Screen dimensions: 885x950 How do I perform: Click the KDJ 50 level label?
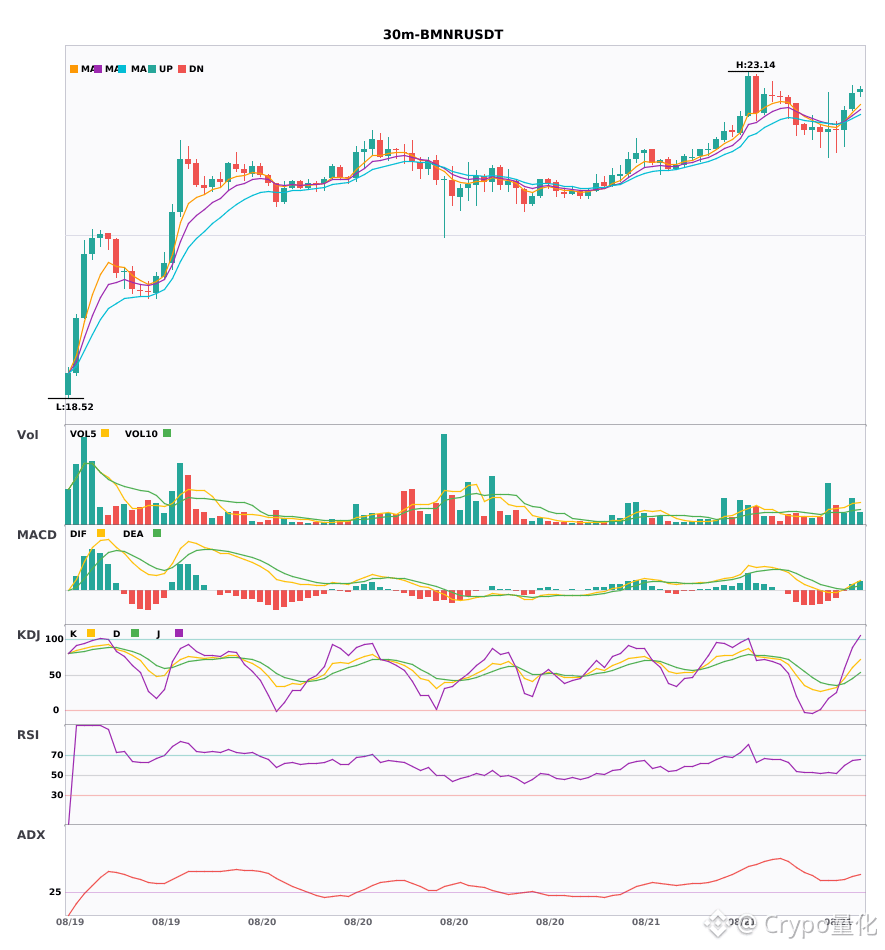(x=55, y=675)
